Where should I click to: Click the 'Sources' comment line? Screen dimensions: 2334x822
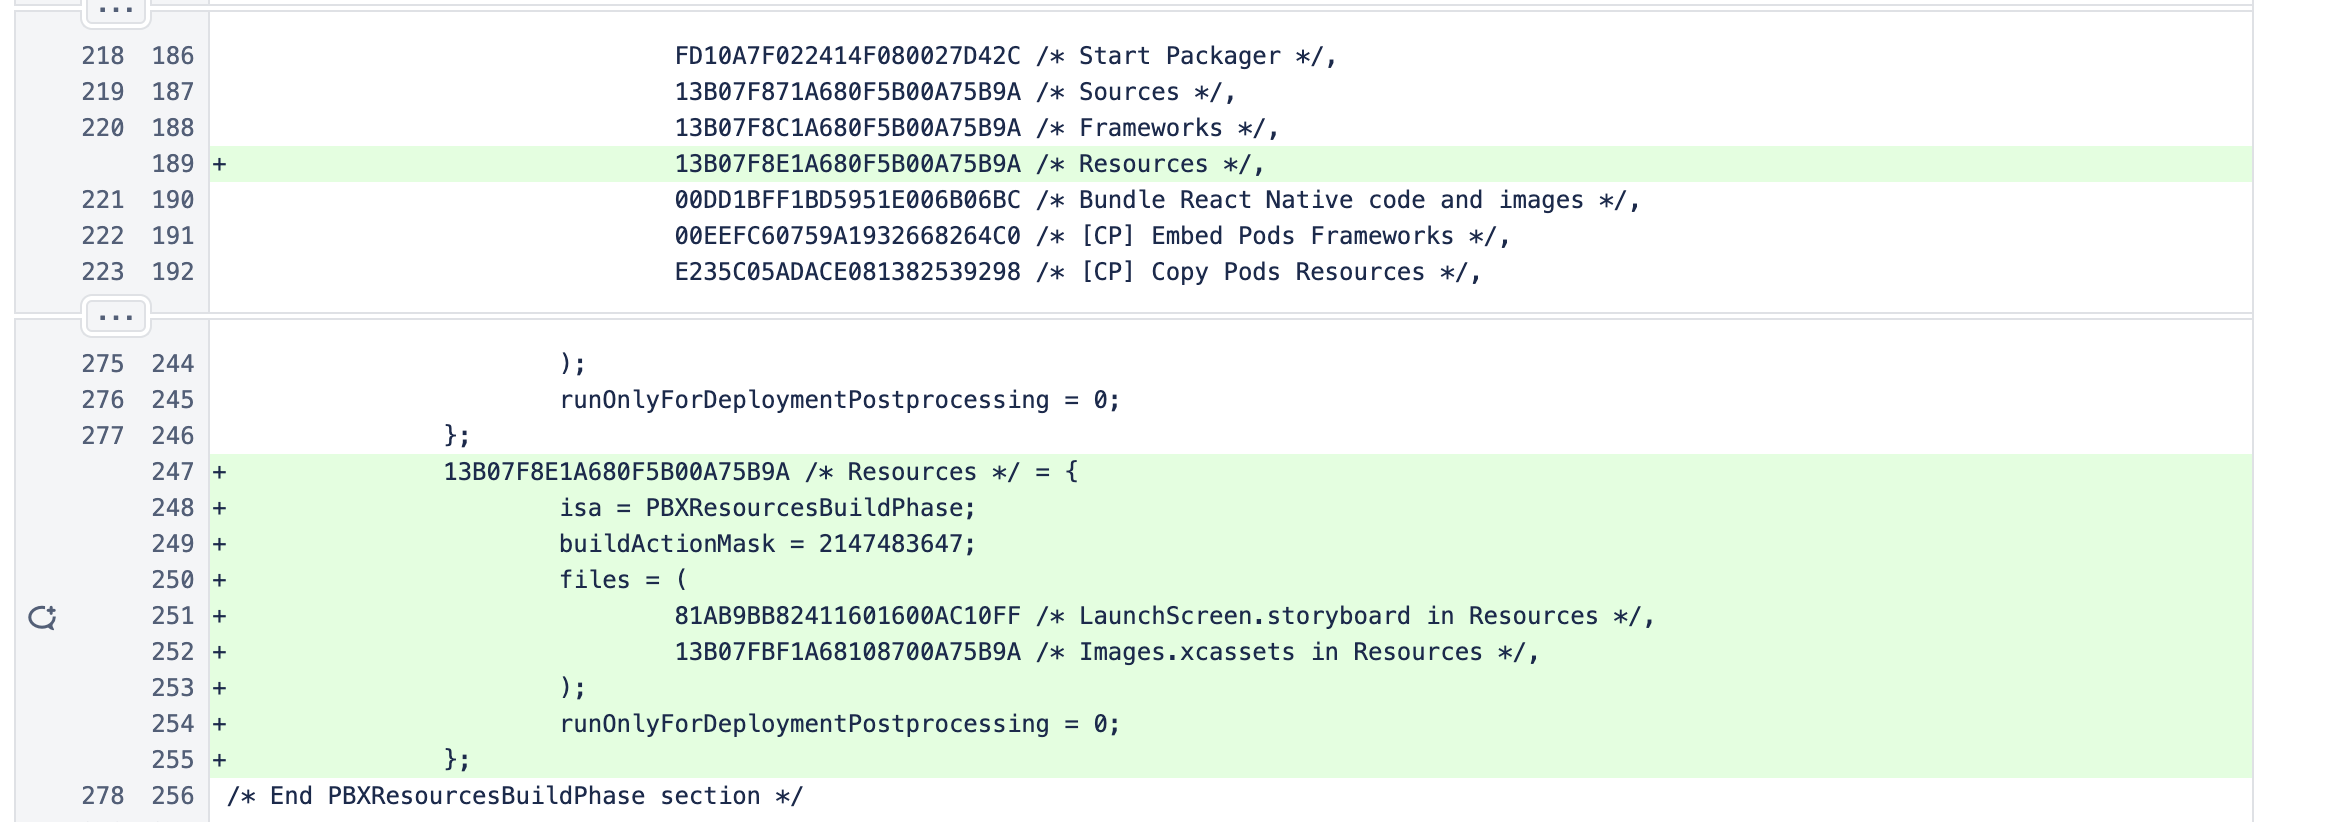[x=955, y=92]
